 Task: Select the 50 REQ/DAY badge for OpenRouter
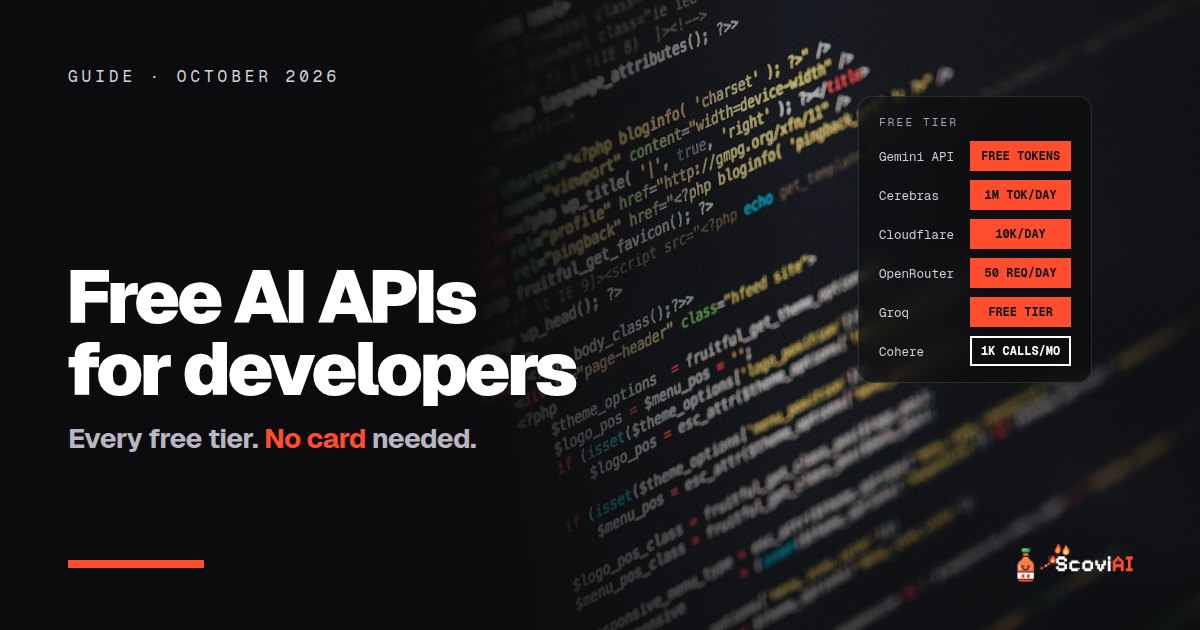pyautogui.click(x=1020, y=273)
